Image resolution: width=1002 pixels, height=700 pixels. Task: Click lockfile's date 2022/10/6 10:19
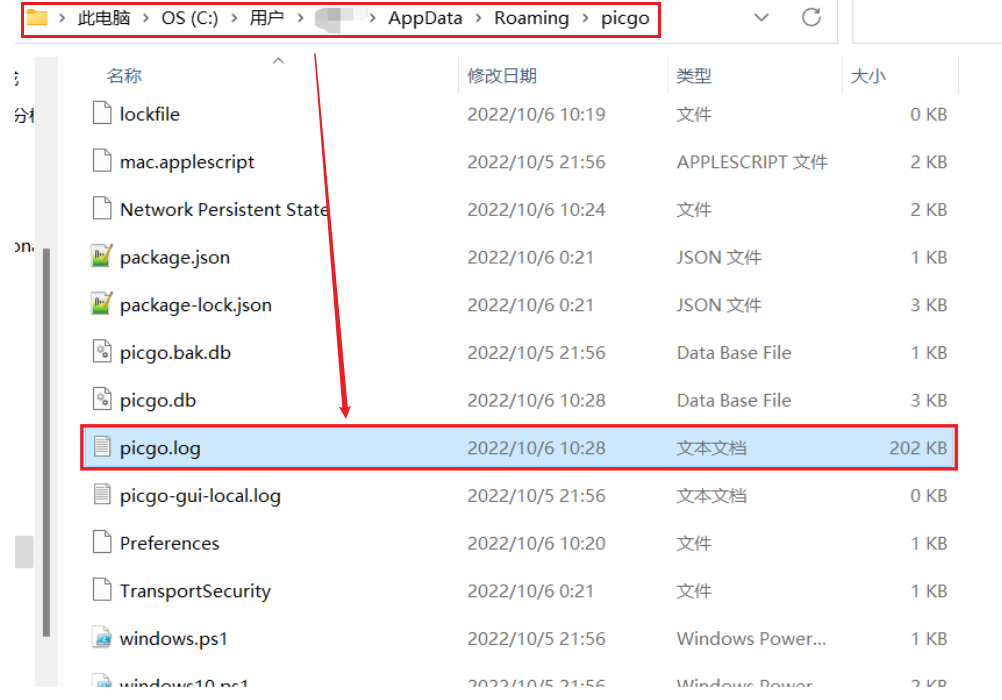[x=536, y=114]
